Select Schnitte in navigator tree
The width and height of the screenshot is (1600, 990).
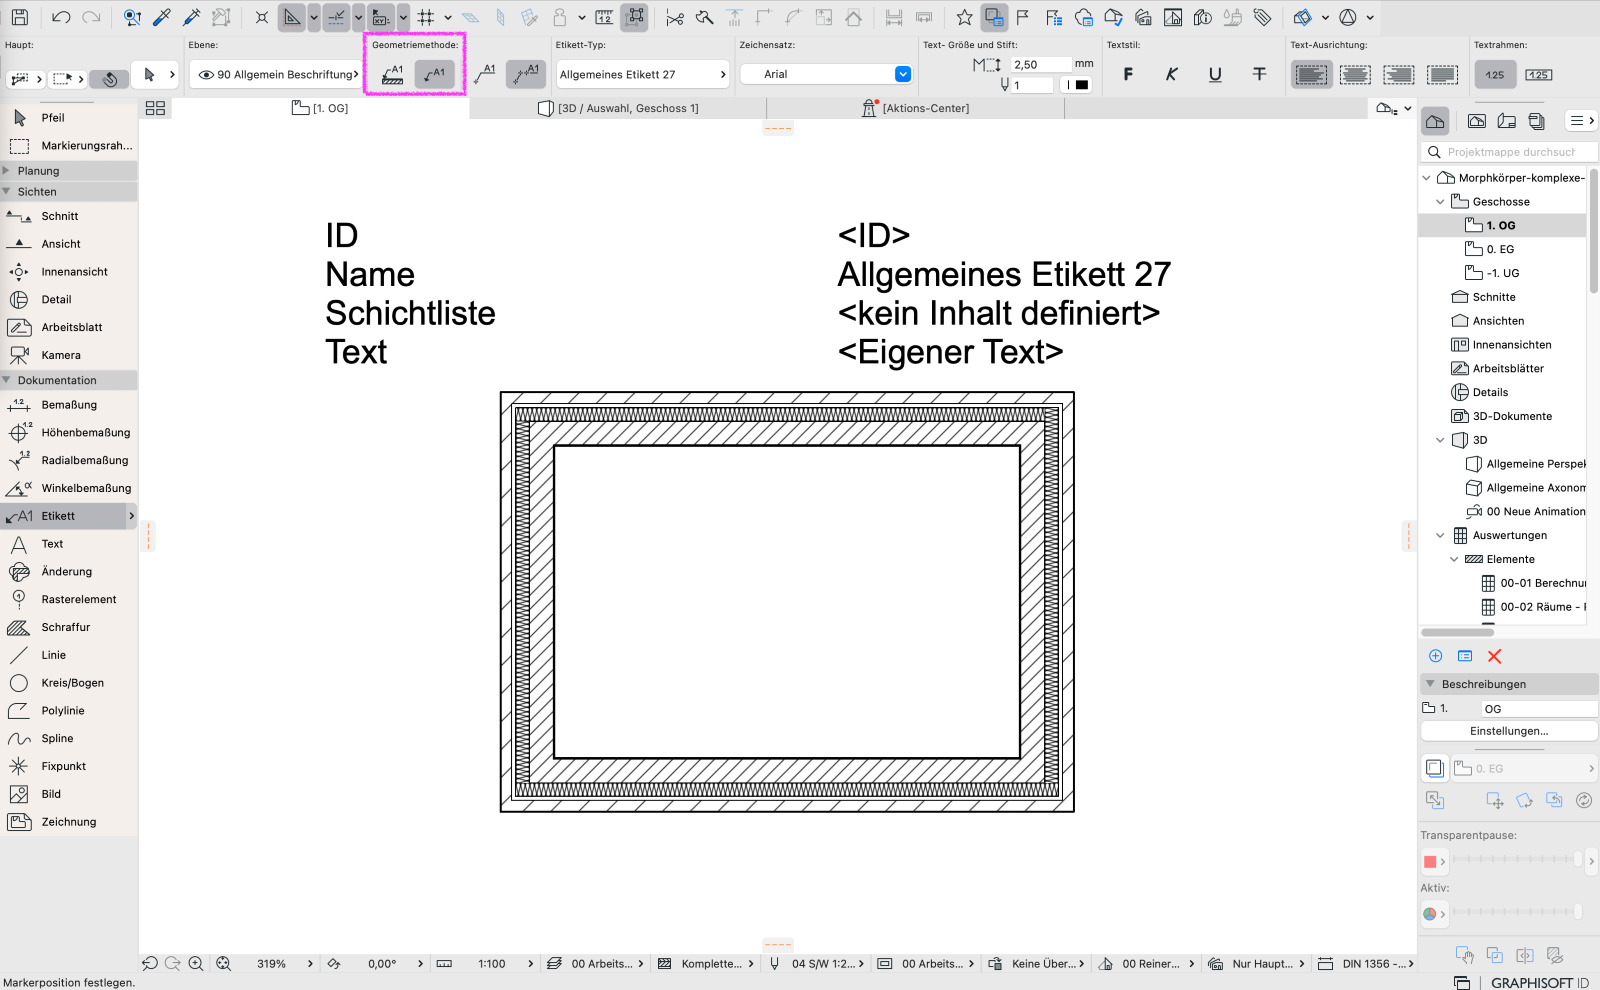[x=1494, y=297]
